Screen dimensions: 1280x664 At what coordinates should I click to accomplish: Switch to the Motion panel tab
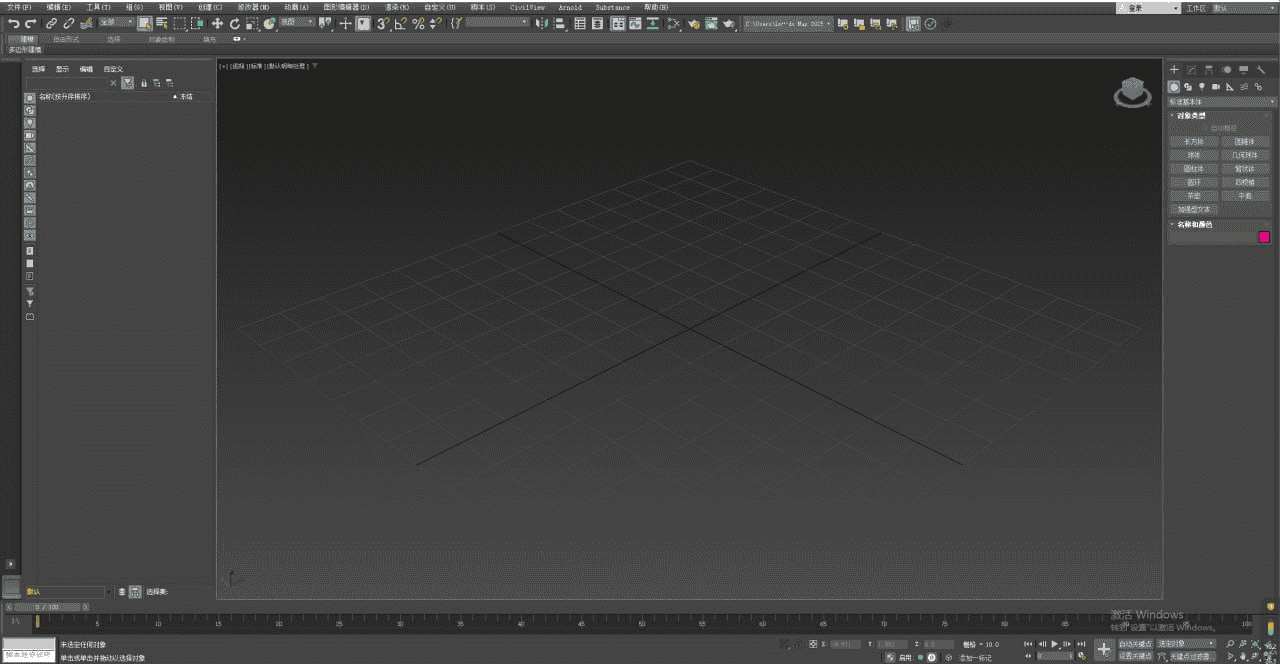tap(1227, 69)
